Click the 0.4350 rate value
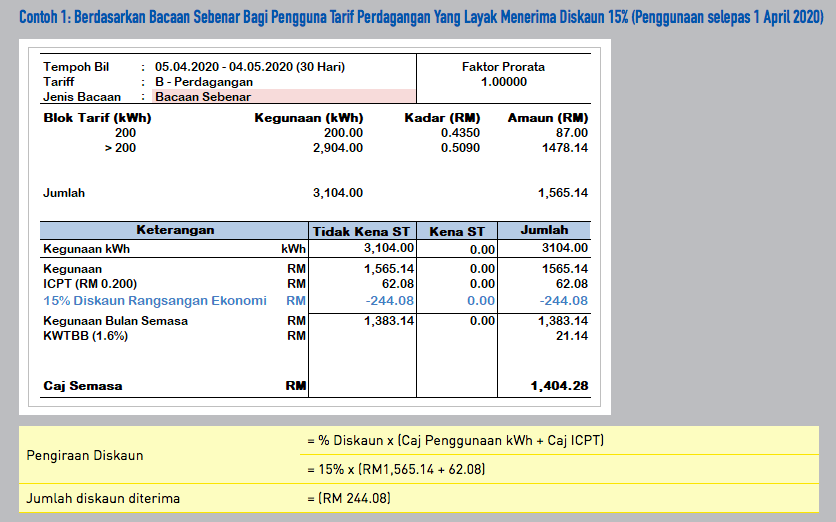This screenshot has height=522, width=836. click(x=460, y=132)
